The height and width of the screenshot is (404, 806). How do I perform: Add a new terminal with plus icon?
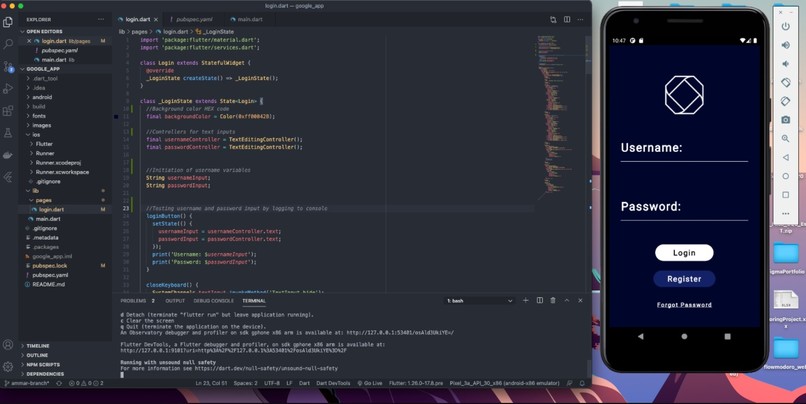coord(525,300)
